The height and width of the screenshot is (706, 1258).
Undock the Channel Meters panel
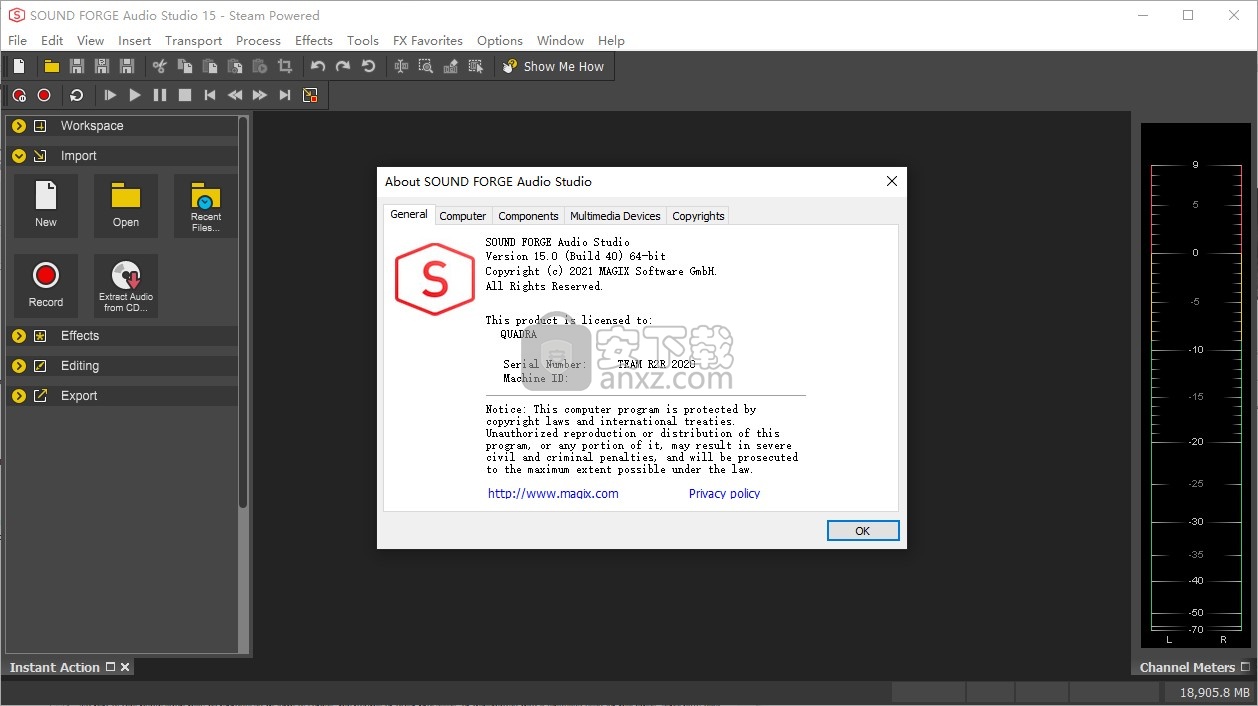pyautogui.click(x=1245, y=667)
